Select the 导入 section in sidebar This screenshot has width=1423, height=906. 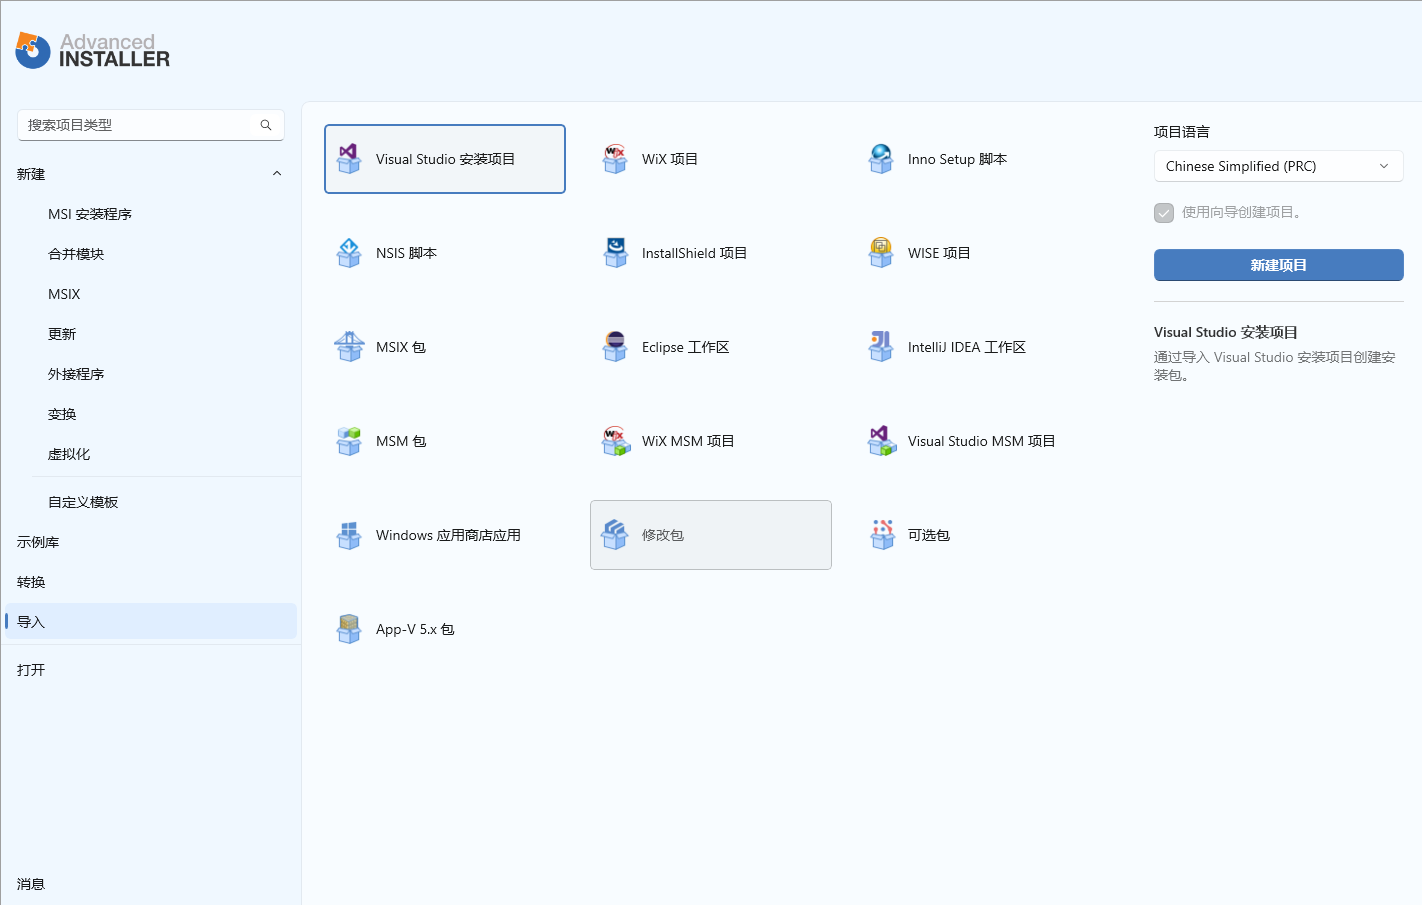151,622
